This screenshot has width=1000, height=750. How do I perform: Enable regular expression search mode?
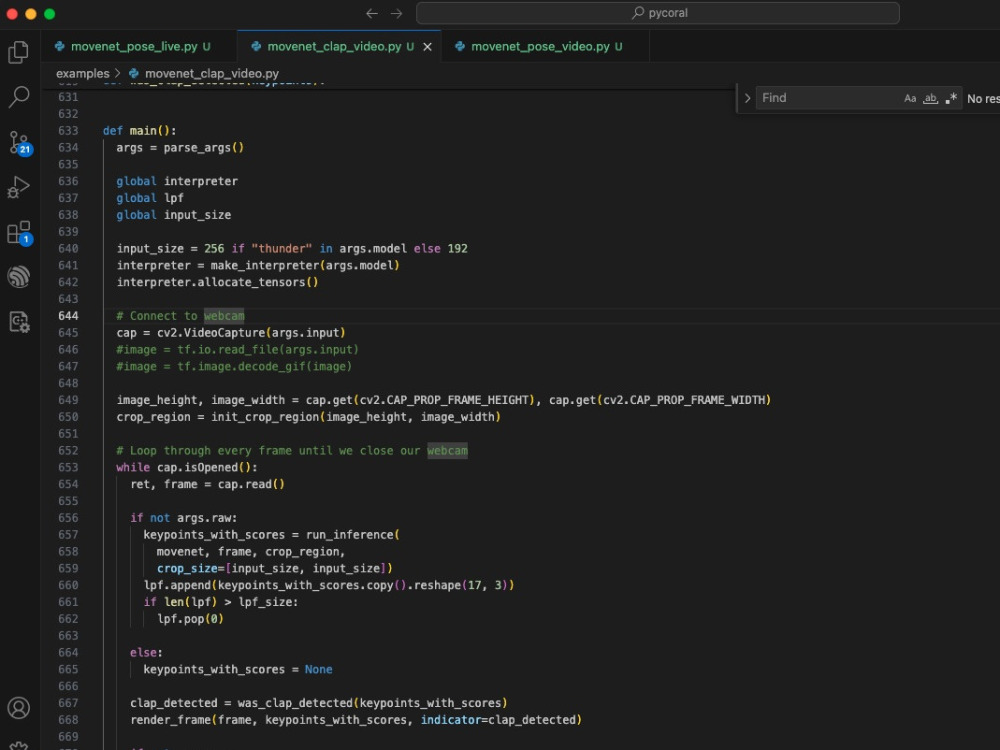click(949, 98)
